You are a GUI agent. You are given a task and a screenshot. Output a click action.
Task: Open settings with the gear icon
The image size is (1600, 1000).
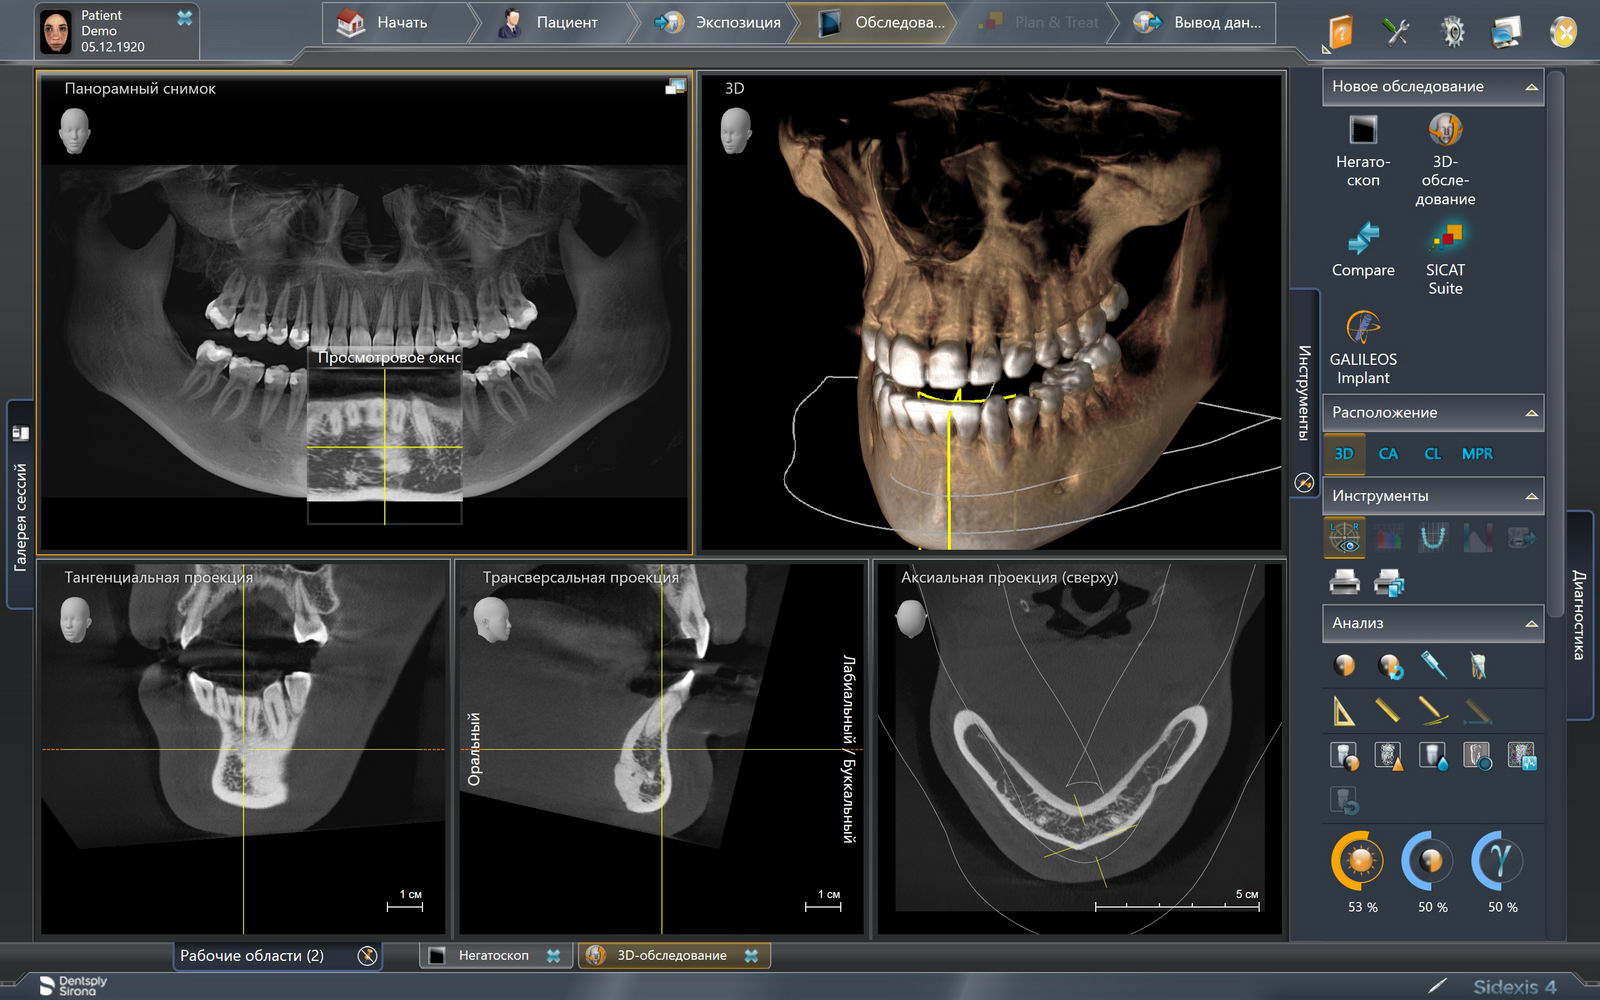tap(1452, 32)
